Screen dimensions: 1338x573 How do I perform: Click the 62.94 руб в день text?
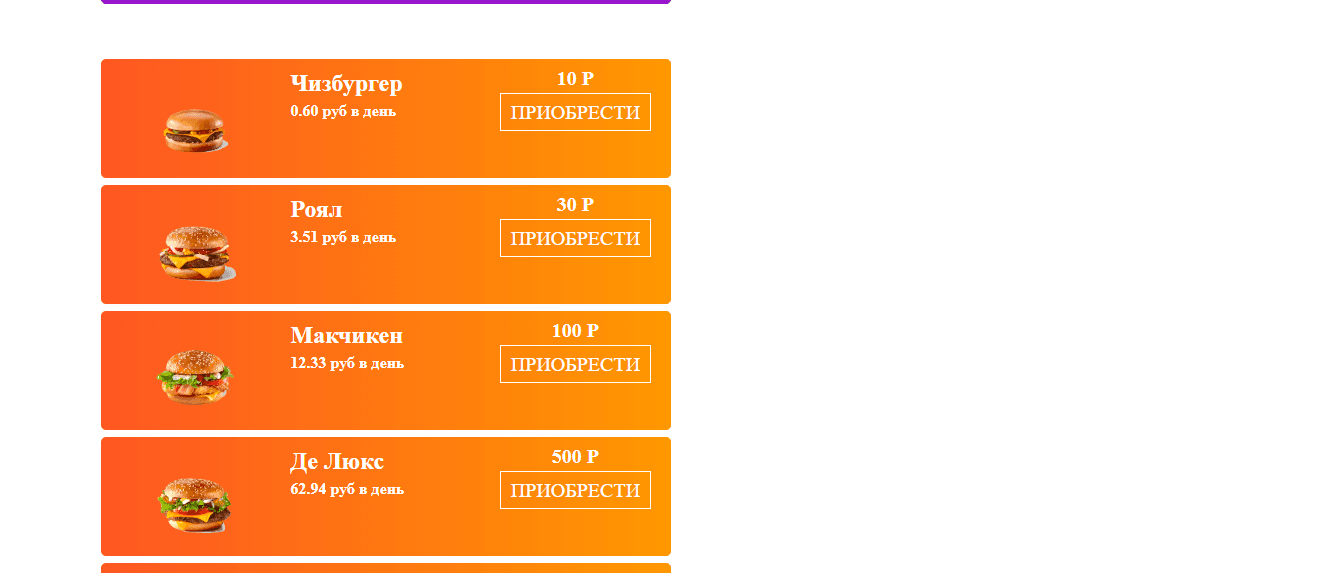click(347, 489)
